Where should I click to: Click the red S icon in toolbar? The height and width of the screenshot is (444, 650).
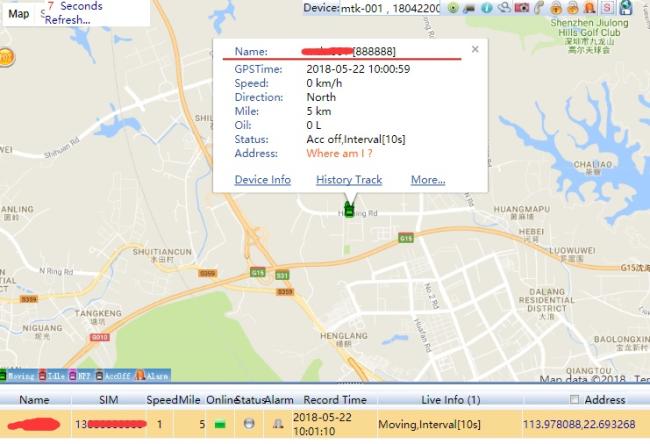click(x=607, y=8)
